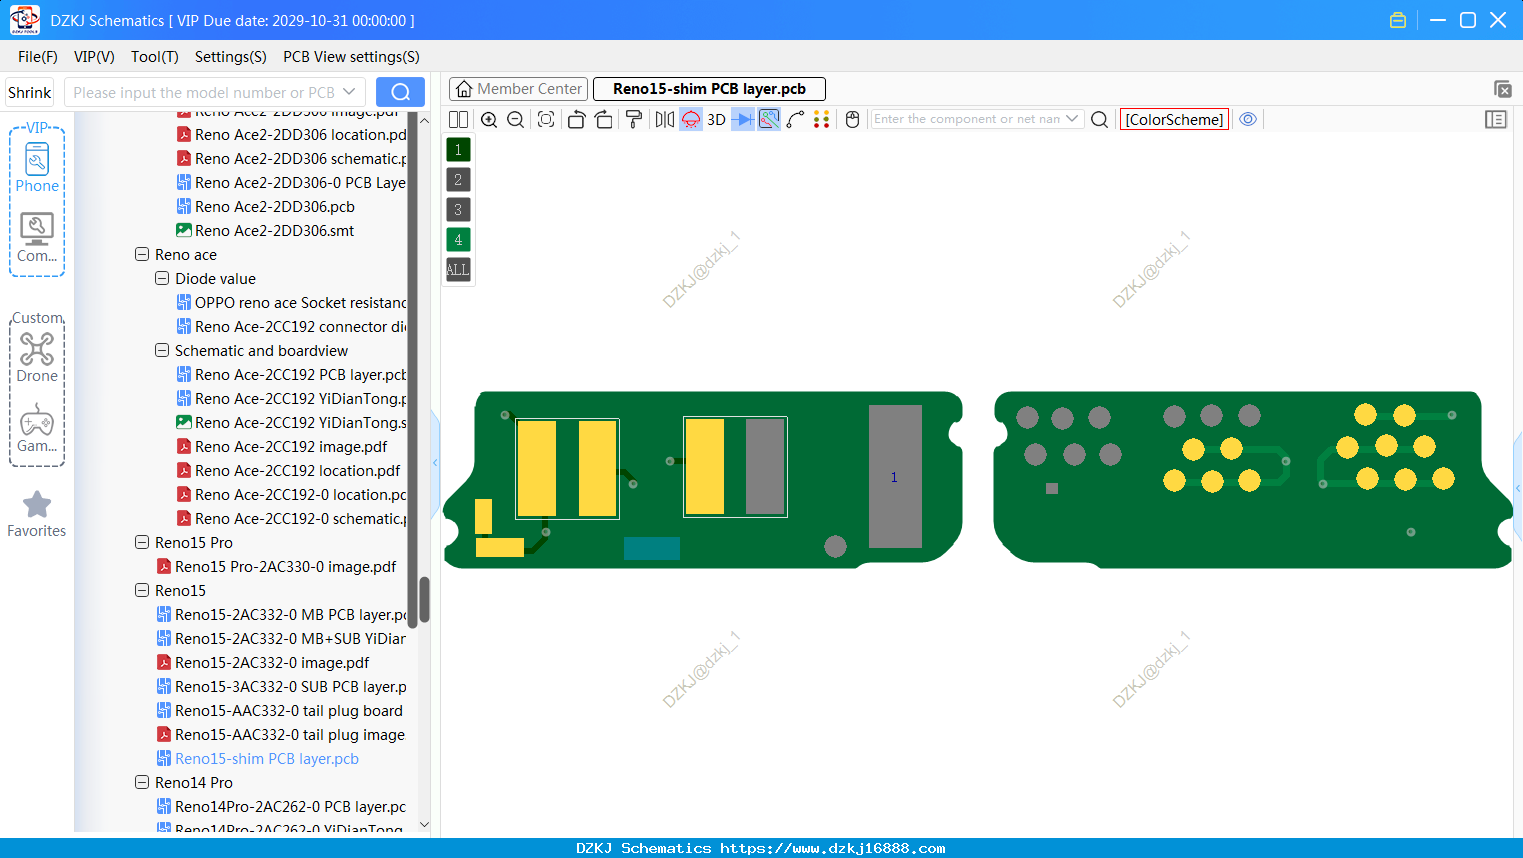Search for the entered component or net

click(x=1099, y=120)
